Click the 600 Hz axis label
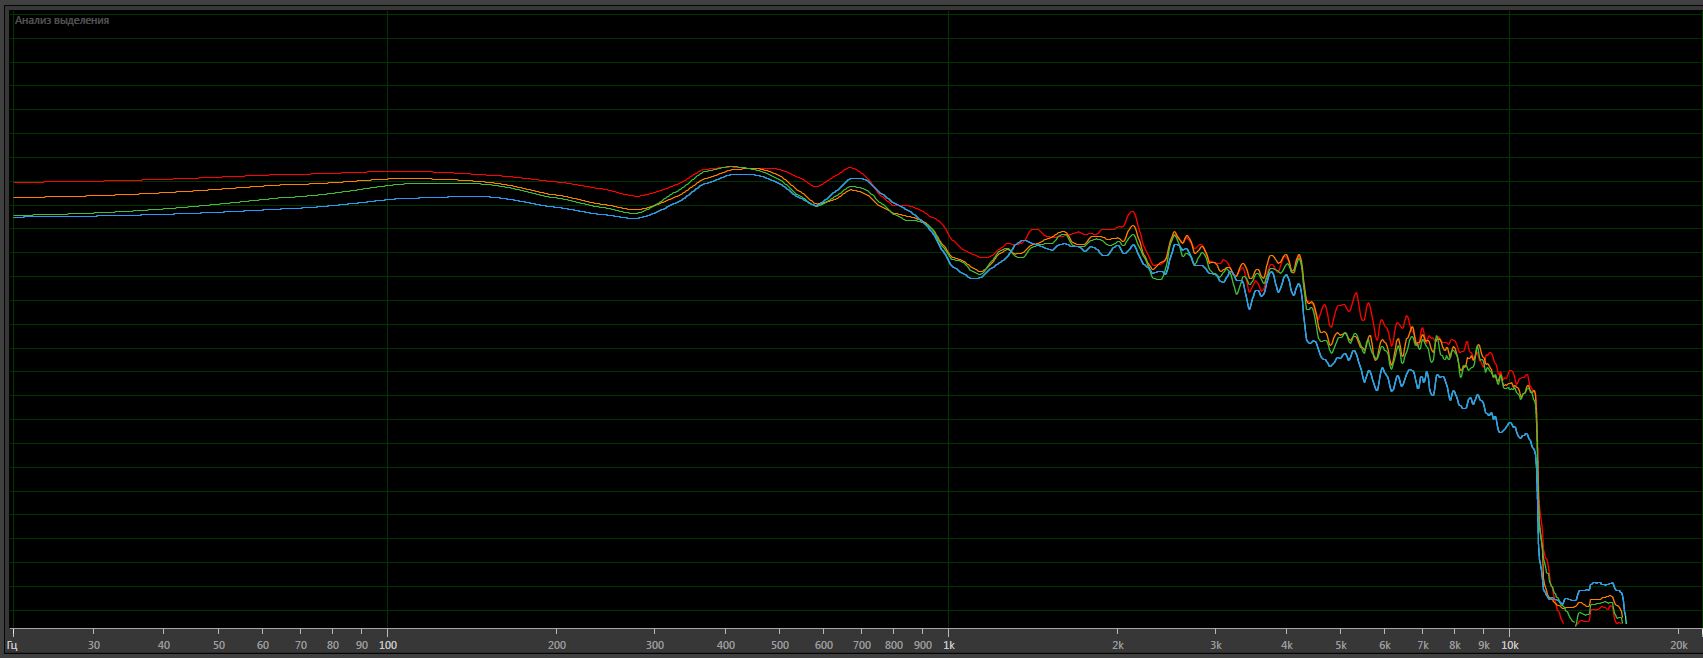The width and height of the screenshot is (1703, 658). [x=824, y=645]
